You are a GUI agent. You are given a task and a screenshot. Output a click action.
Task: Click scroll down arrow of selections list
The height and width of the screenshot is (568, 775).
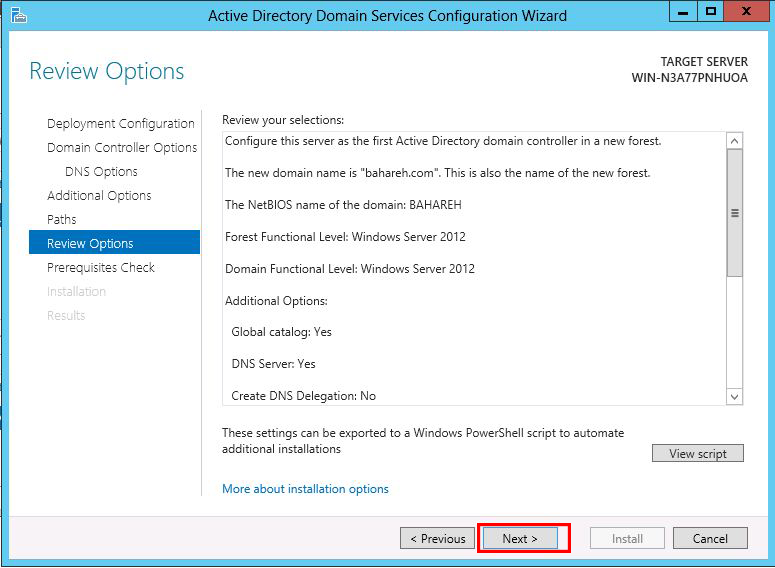734,396
